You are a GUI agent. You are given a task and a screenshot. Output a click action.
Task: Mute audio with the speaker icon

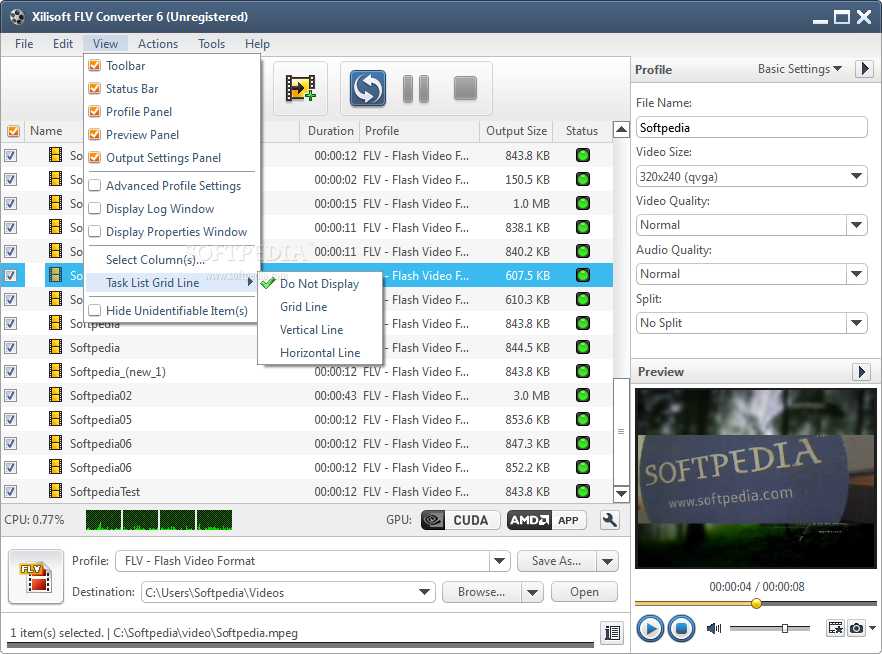tap(714, 628)
